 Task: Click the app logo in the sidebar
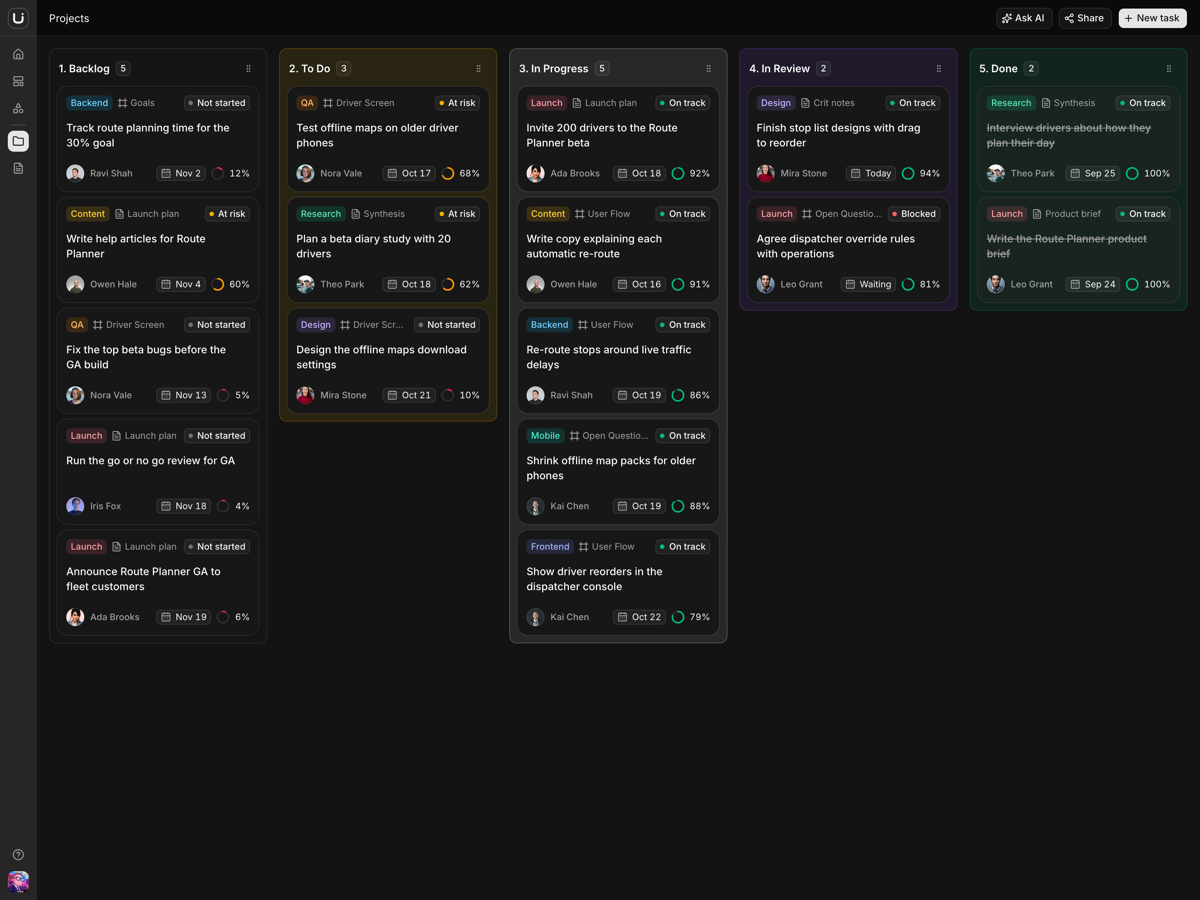[x=18, y=18]
